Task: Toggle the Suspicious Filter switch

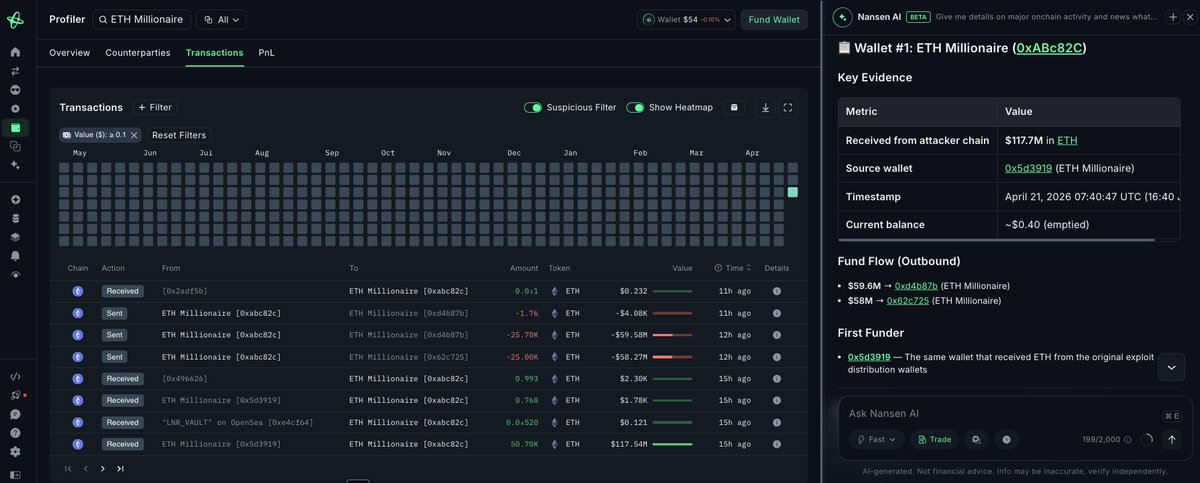Action: 533,107
